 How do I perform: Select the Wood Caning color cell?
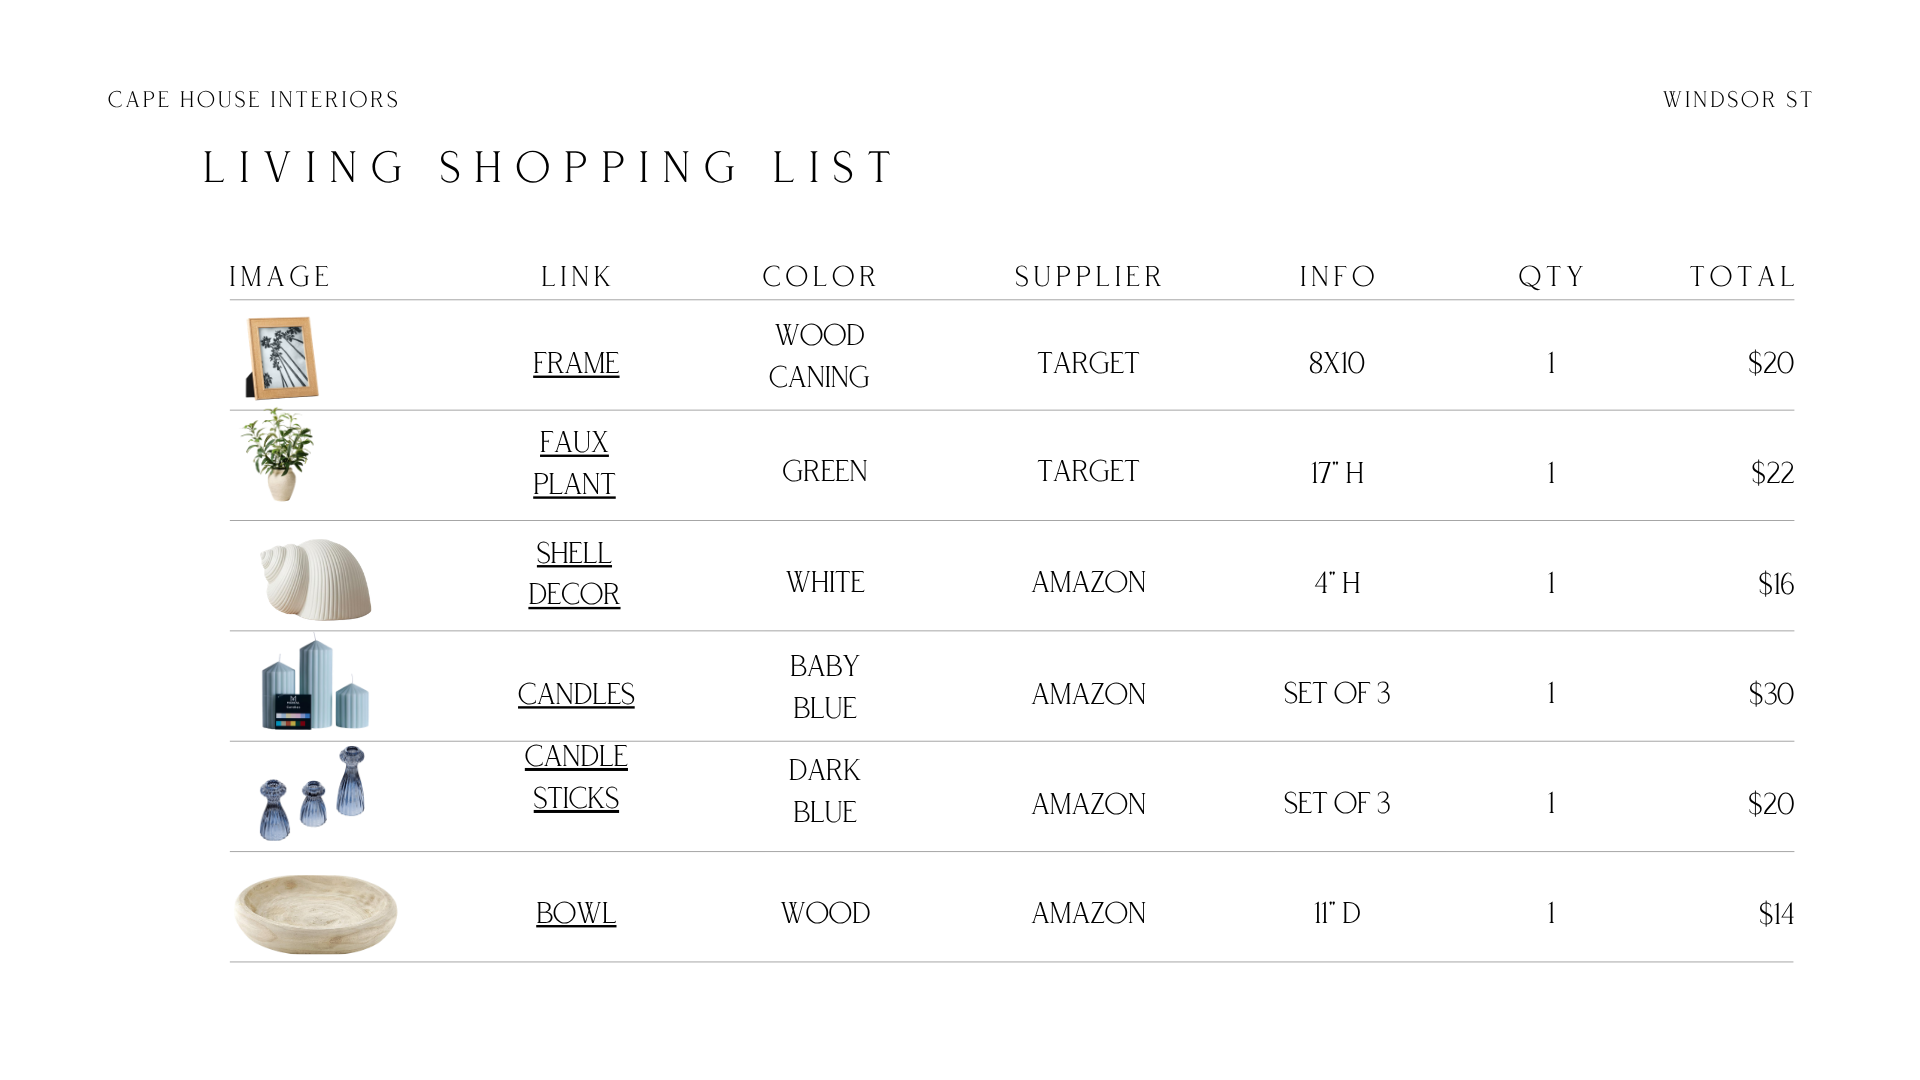click(x=819, y=356)
